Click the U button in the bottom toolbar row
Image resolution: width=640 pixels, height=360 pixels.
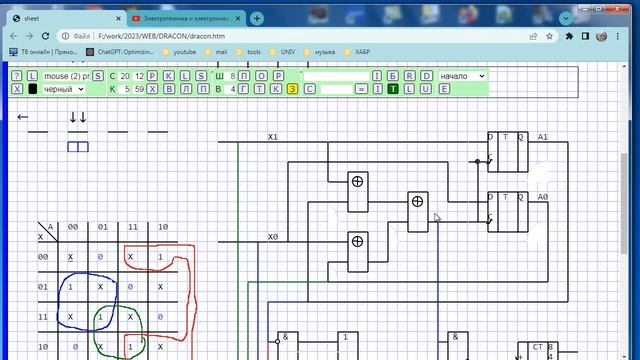point(425,89)
